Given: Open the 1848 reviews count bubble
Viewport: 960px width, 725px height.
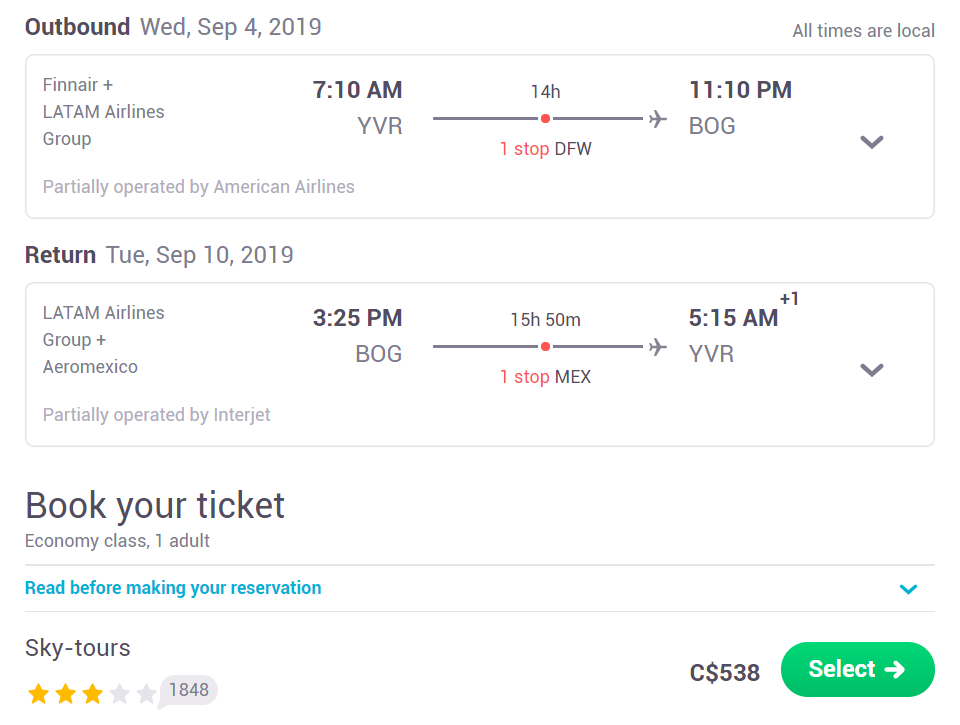Looking at the screenshot, I should click(x=188, y=691).
